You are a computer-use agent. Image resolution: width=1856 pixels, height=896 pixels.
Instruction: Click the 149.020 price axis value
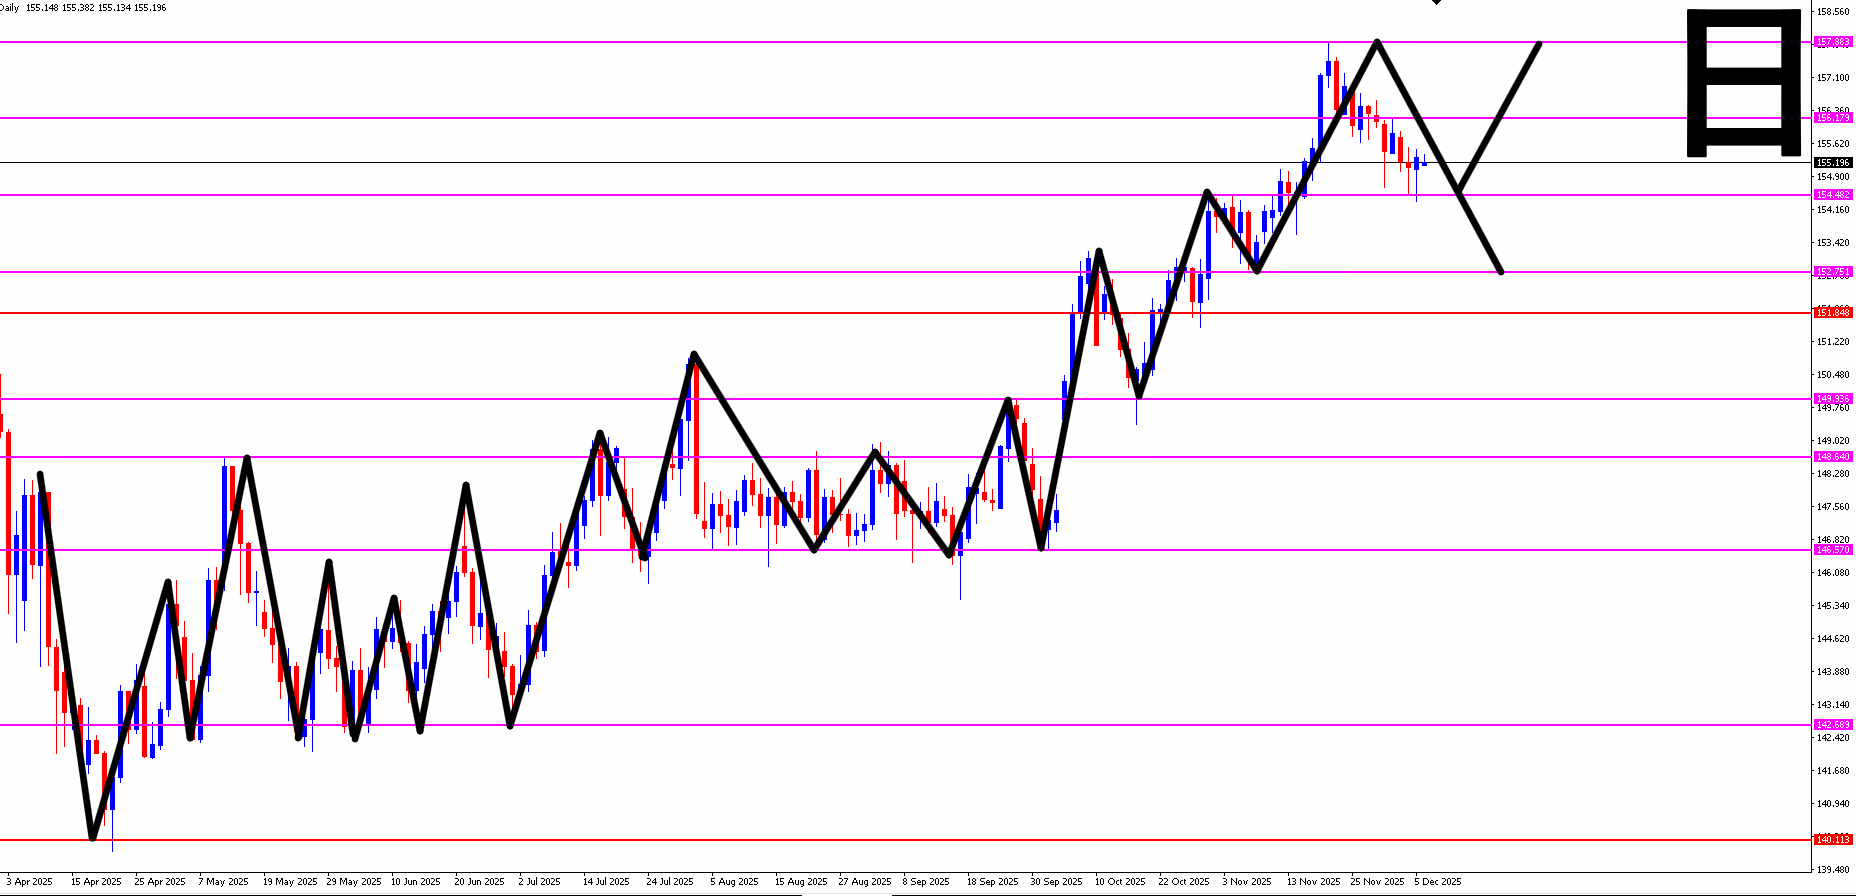click(x=1833, y=441)
